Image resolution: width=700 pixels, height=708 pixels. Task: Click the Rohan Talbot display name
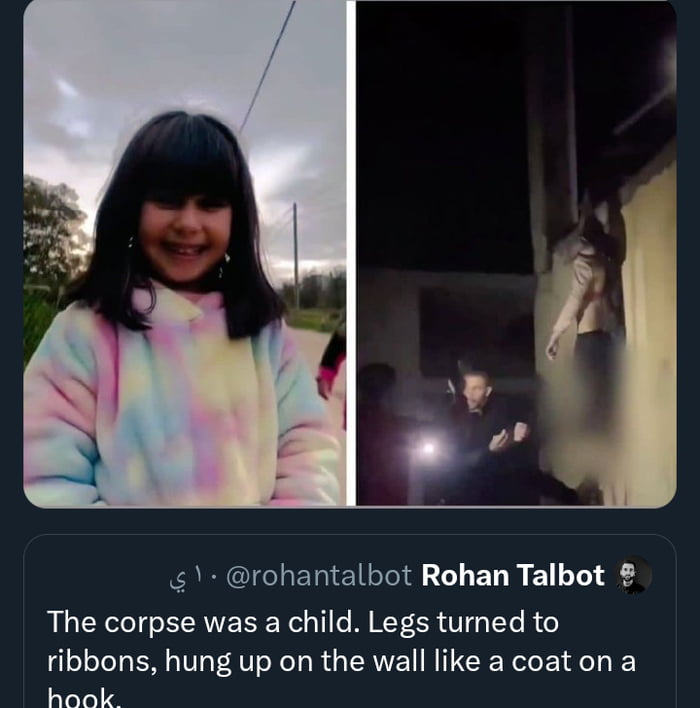point(513,575)
